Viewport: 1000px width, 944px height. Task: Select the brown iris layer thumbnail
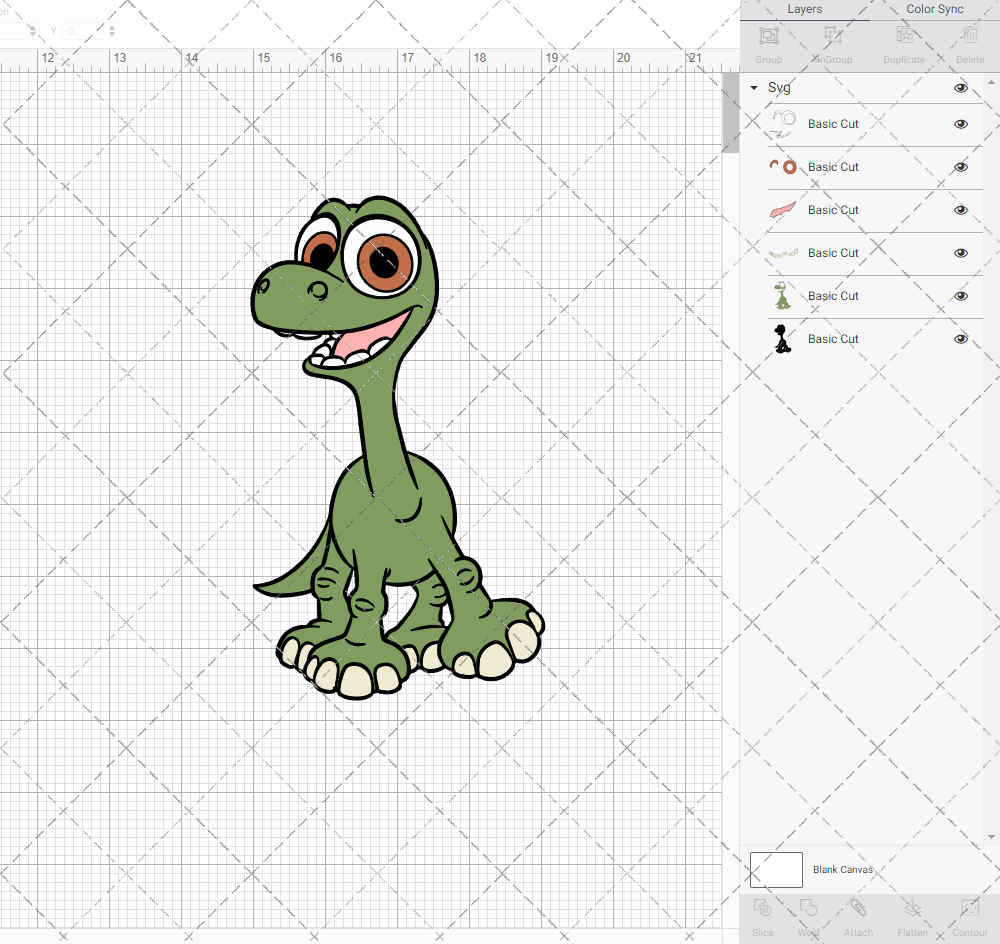pos(783,167)
